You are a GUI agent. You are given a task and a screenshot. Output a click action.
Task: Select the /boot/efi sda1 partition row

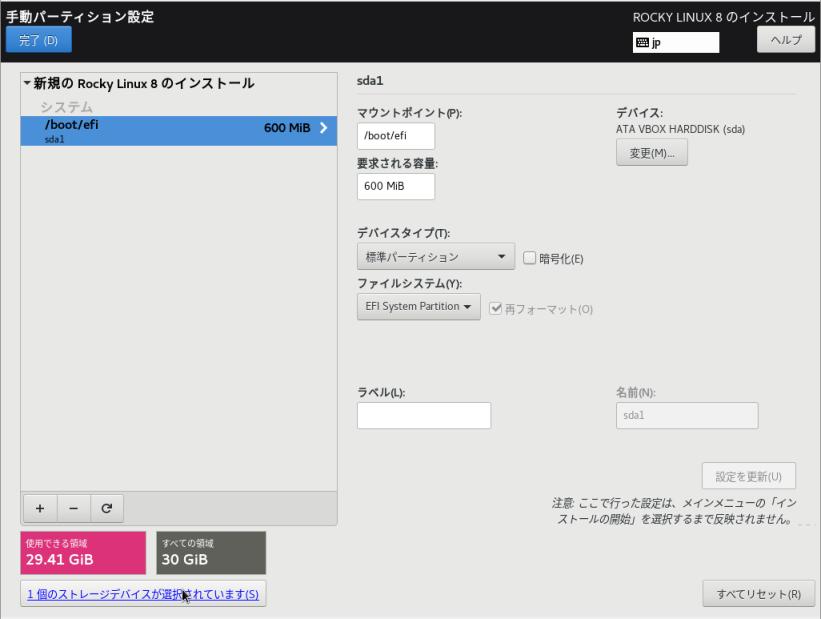point(179,131)
